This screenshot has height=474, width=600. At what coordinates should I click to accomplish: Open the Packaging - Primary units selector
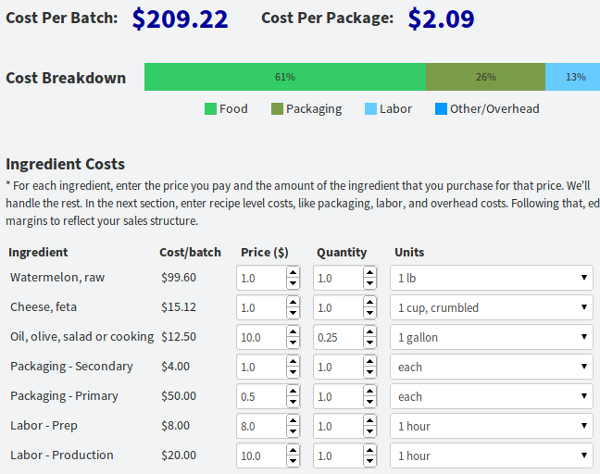point(491,396)
